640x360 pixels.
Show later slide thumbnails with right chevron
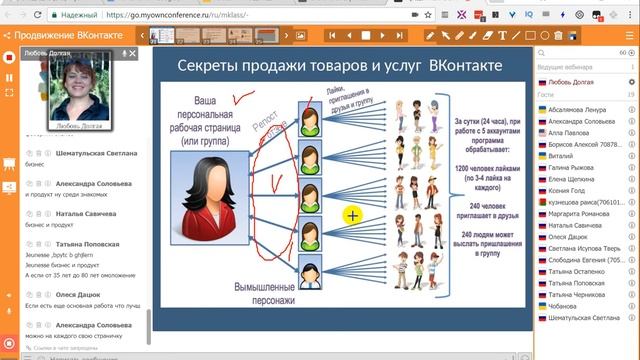286,36
